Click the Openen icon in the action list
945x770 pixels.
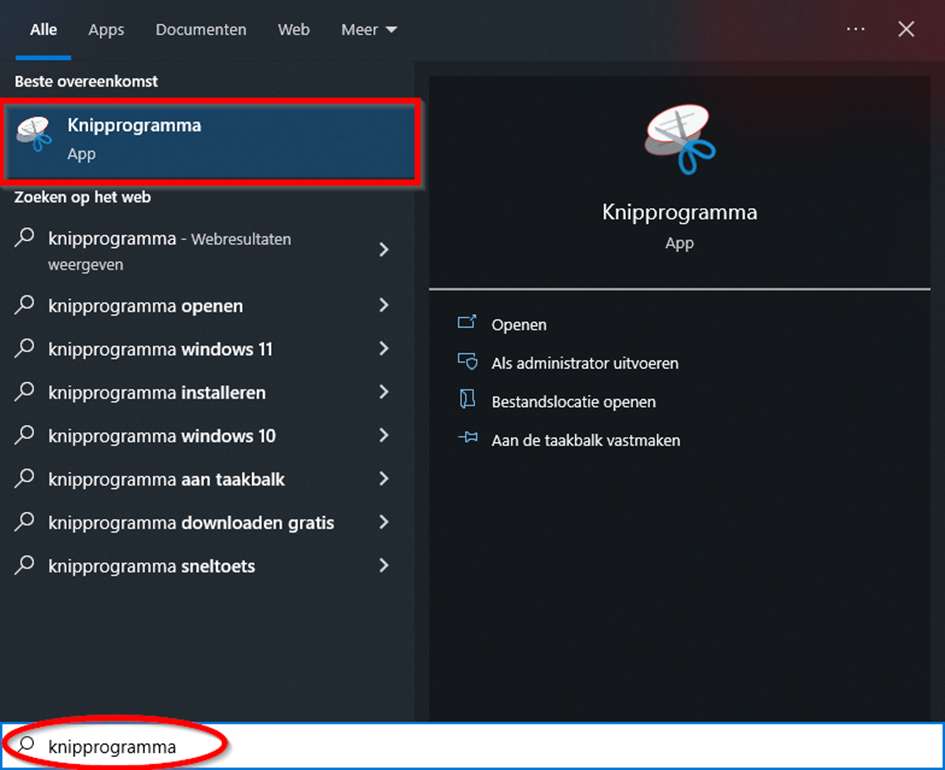[467, 324]
